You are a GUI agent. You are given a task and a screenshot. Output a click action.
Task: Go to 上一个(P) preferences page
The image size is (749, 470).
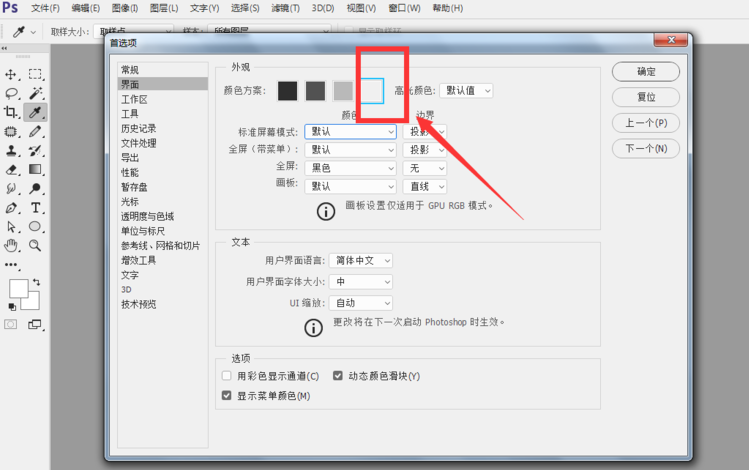(646, 123)
